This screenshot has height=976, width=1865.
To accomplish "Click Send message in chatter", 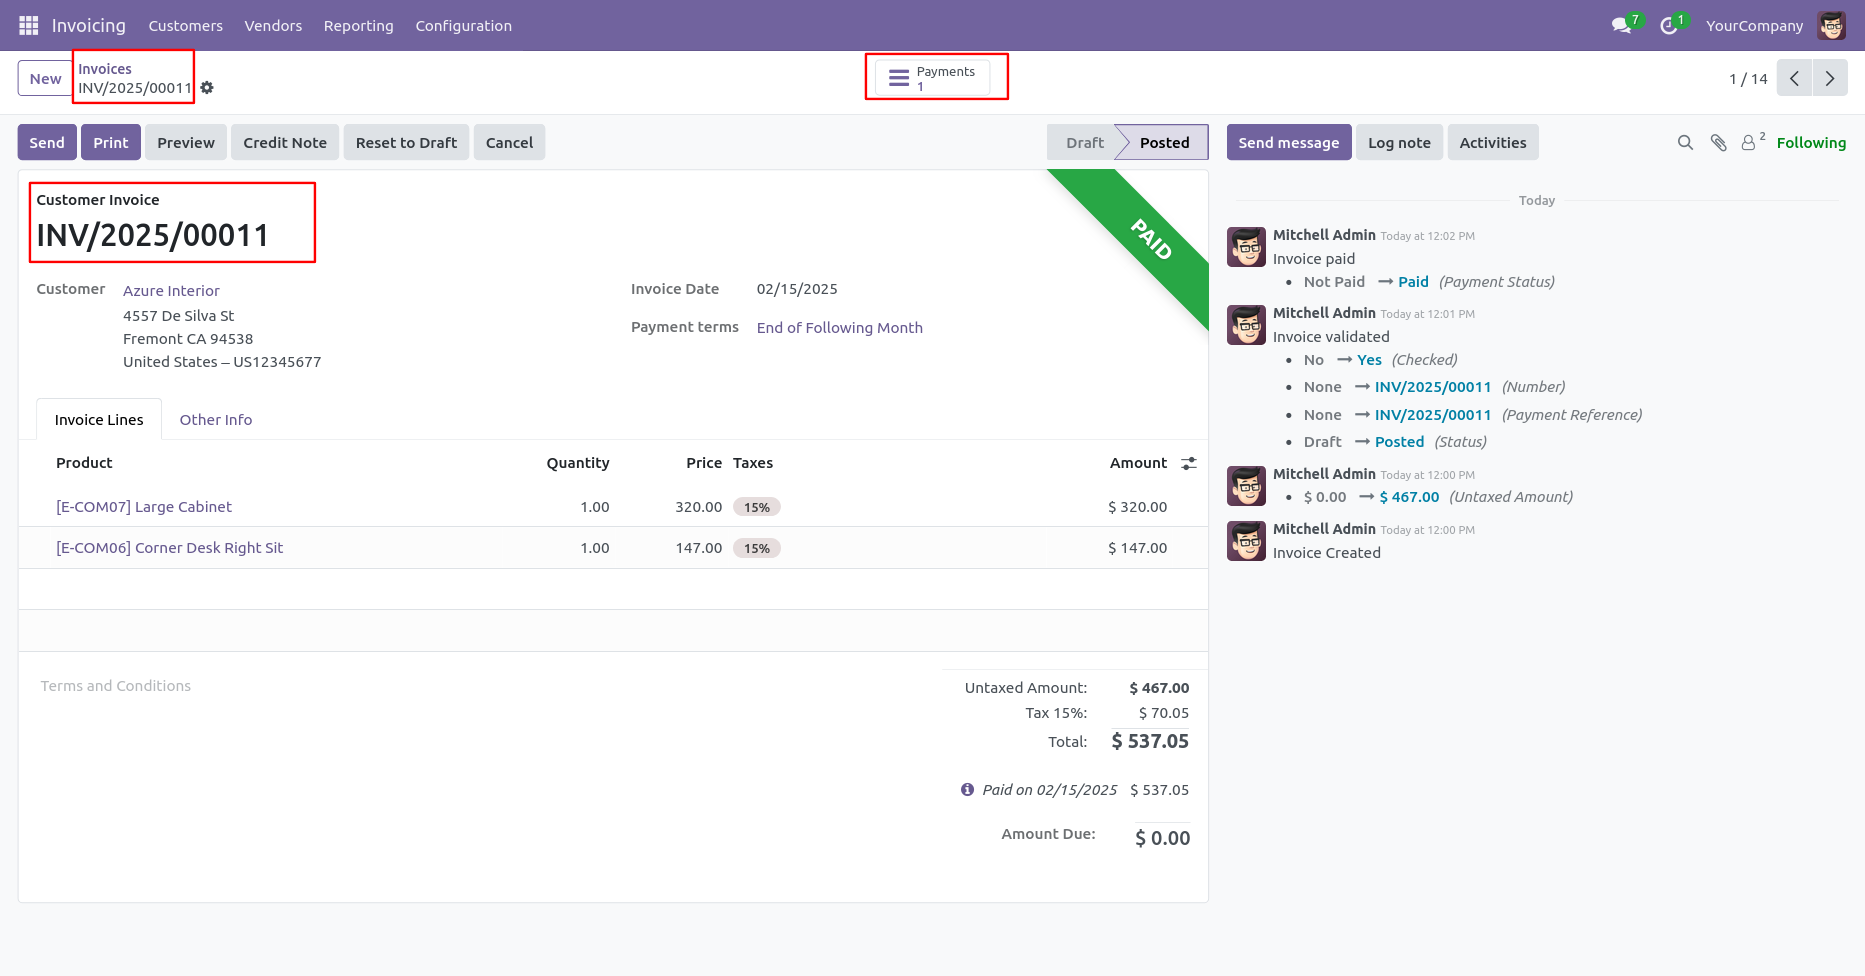I will tap(1289, 142).
